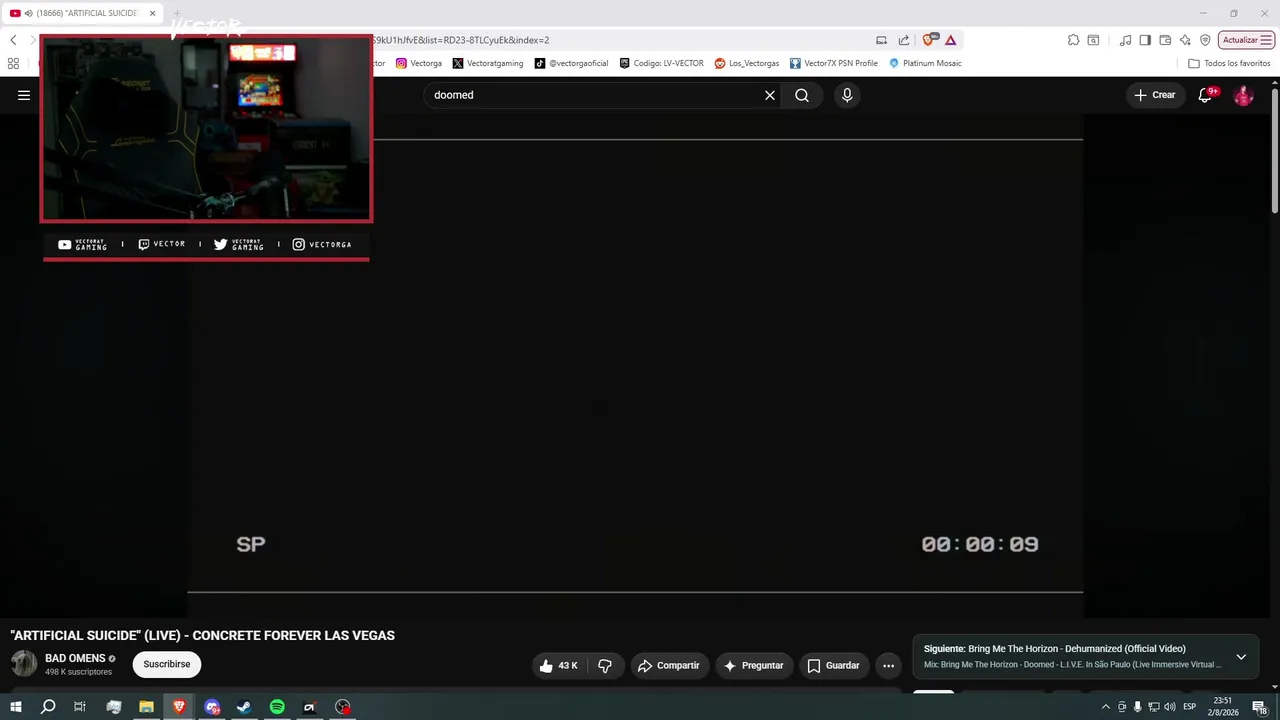Open YouTube notifications bell
Image resolution: width=1280 pixels, height=720 pixels.
[1206, 95]
